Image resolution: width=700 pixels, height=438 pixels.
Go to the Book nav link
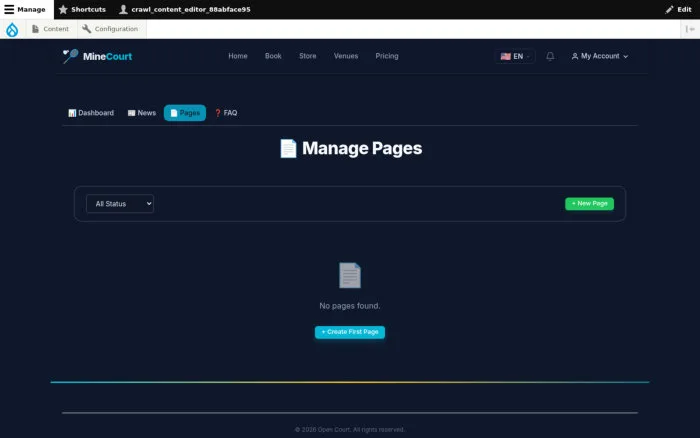pos(273,56)
